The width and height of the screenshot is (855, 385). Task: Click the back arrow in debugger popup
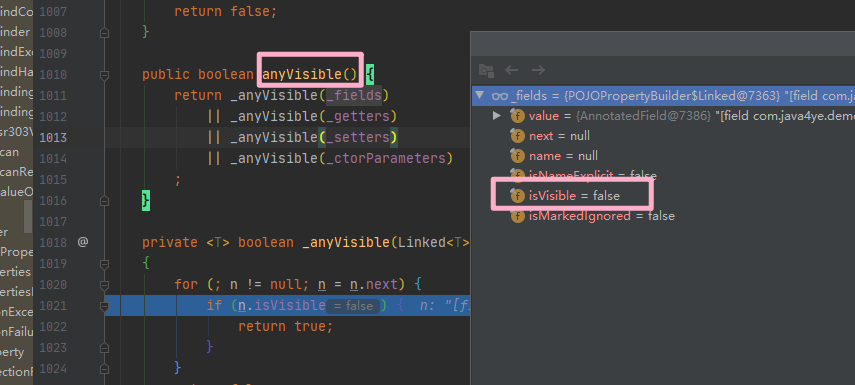coord(511,70)
